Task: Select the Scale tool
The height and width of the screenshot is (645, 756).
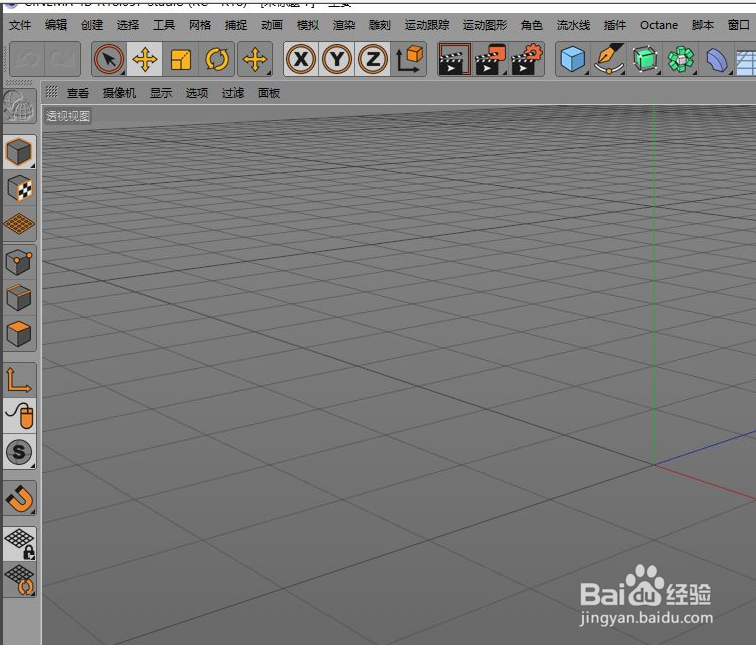Action: tap(181, 59)
